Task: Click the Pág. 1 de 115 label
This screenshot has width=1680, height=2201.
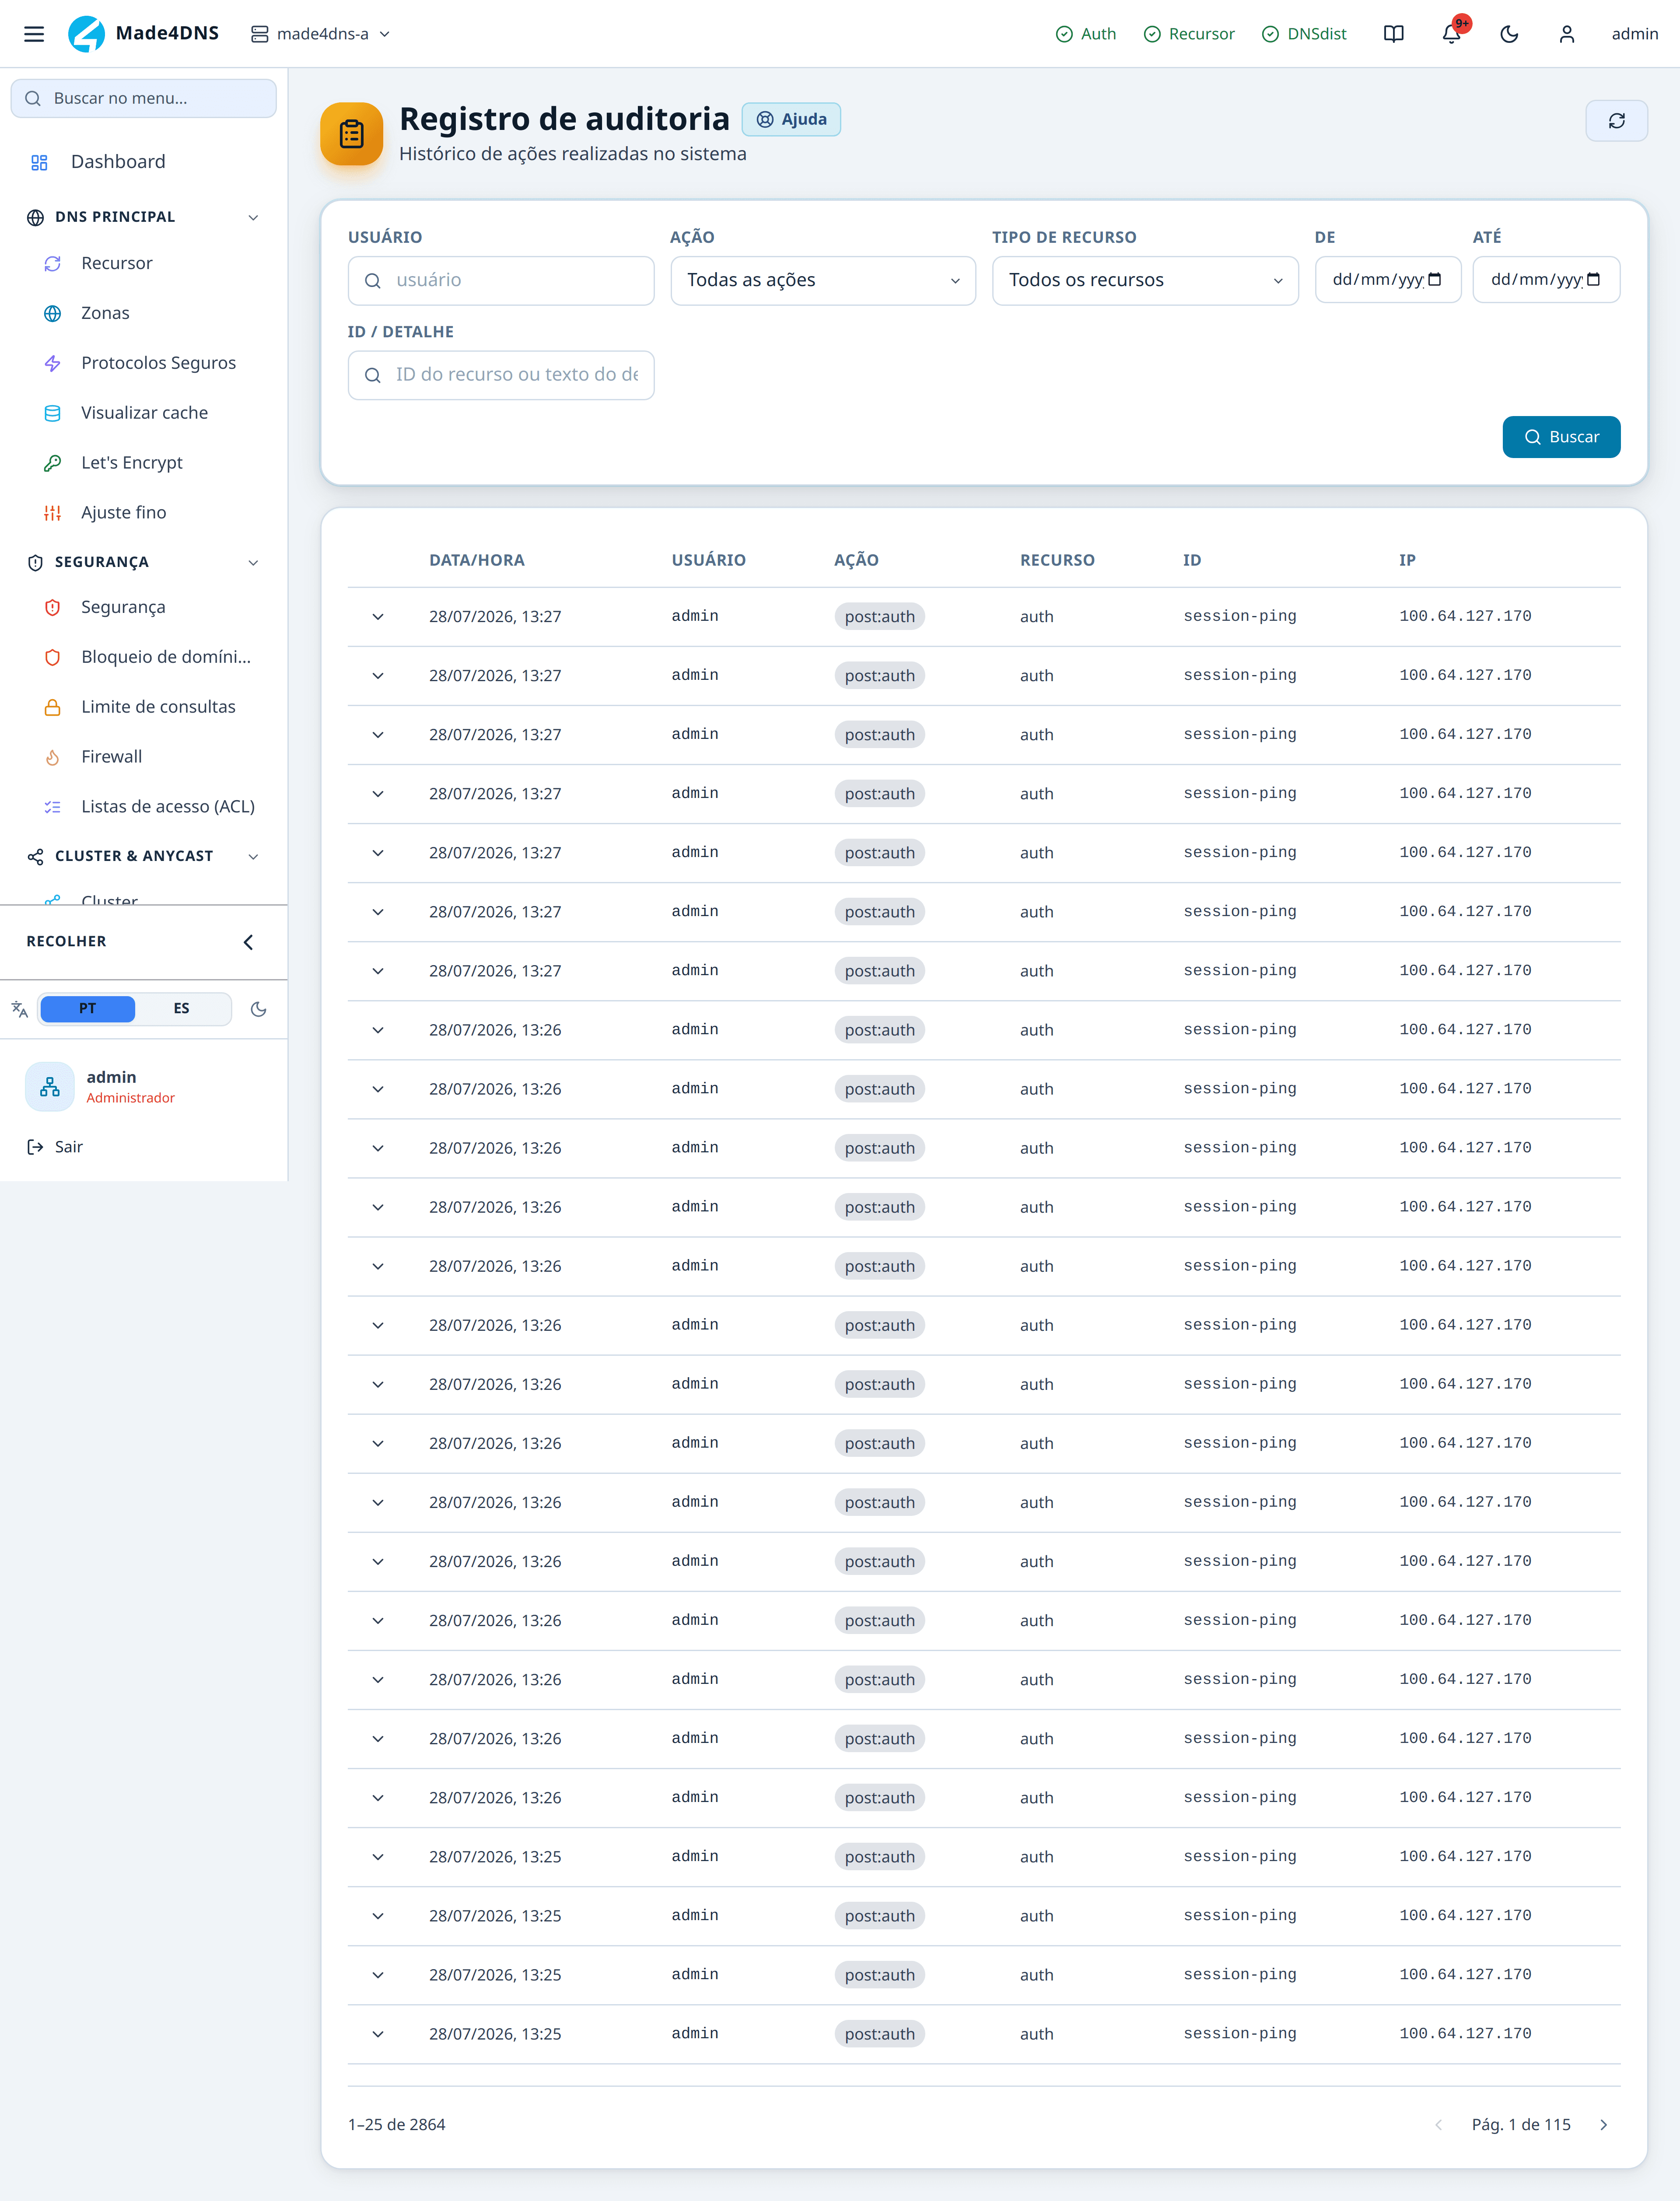Action: [1521, 2125]
